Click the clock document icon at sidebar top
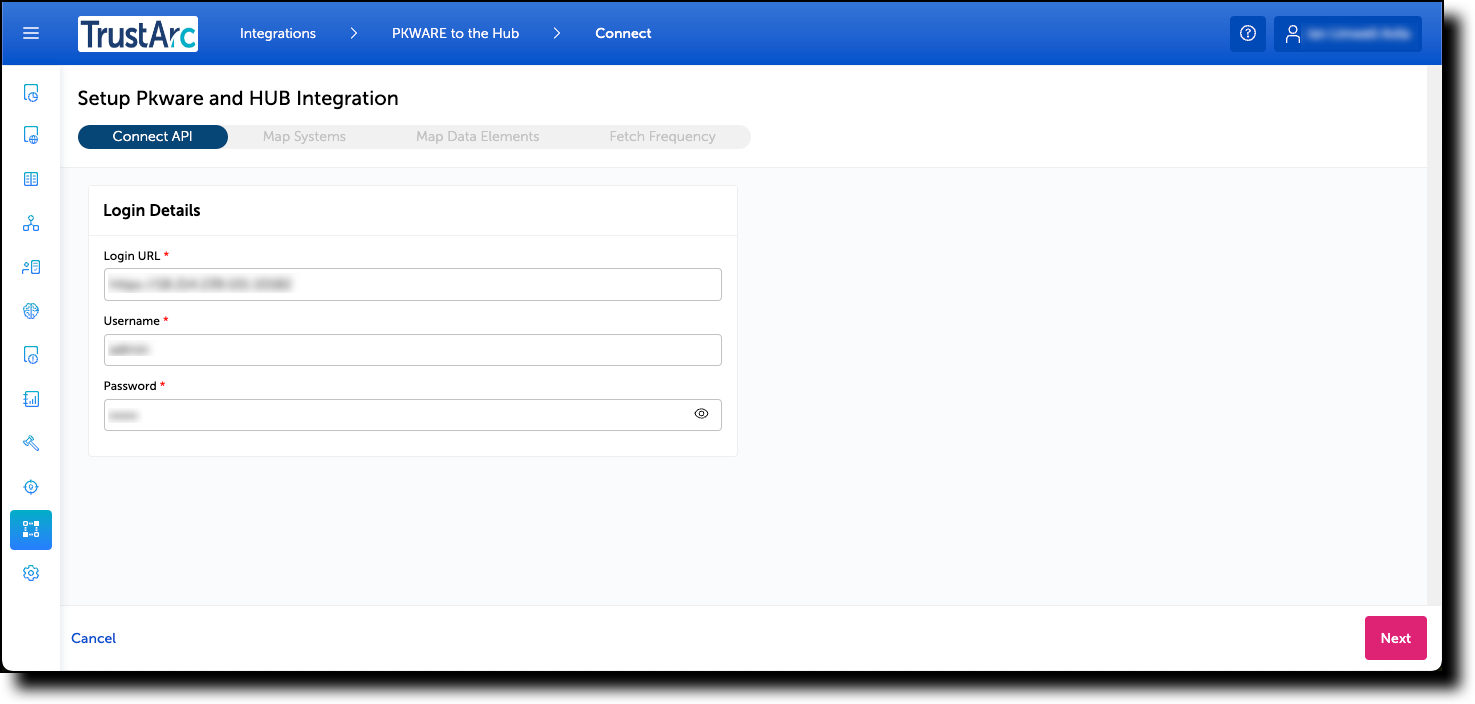 tap(30, 92)
